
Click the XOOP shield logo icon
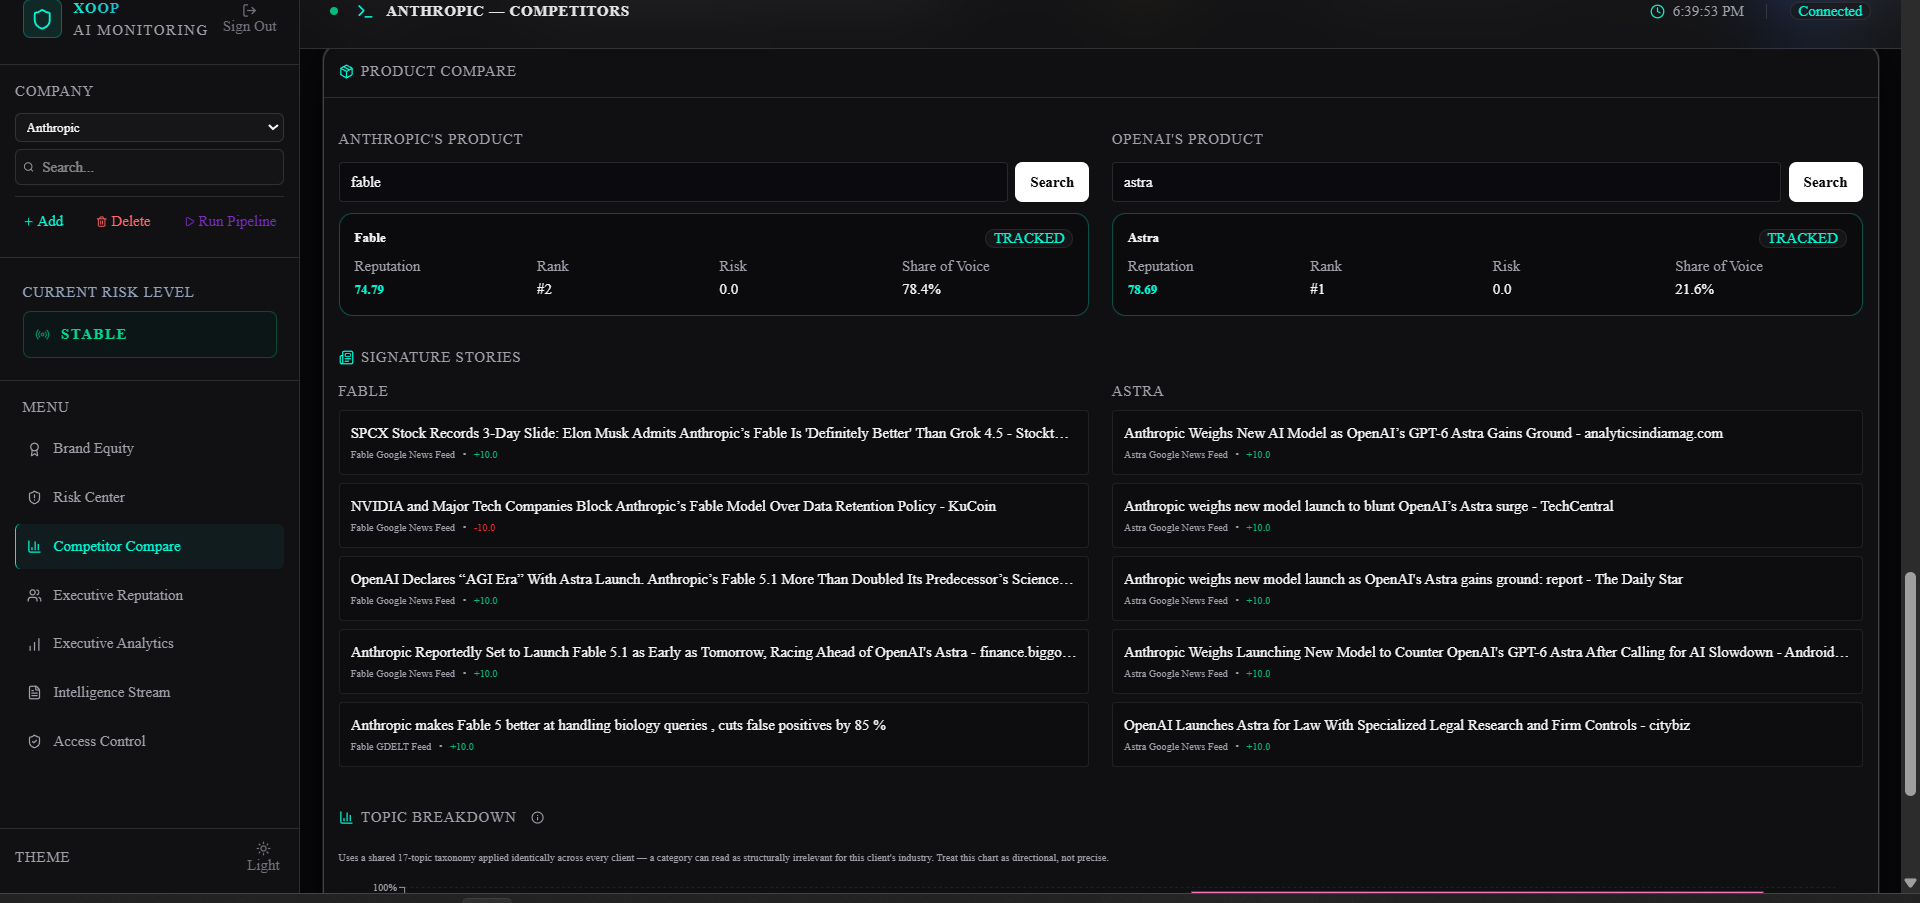click(x=42, y=19)
